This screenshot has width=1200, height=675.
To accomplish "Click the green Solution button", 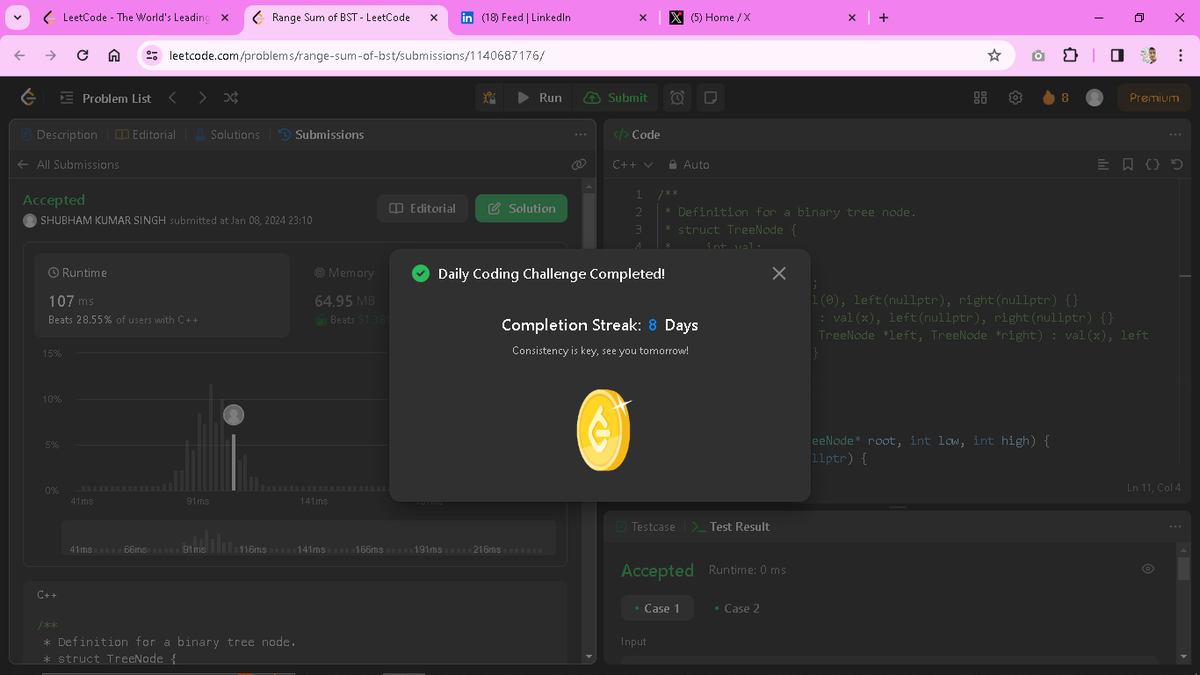I will [521, 208].
